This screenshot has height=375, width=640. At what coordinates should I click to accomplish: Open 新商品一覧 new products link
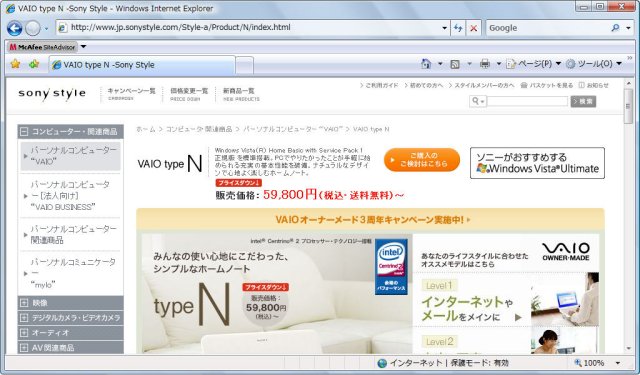pos(241,93)
